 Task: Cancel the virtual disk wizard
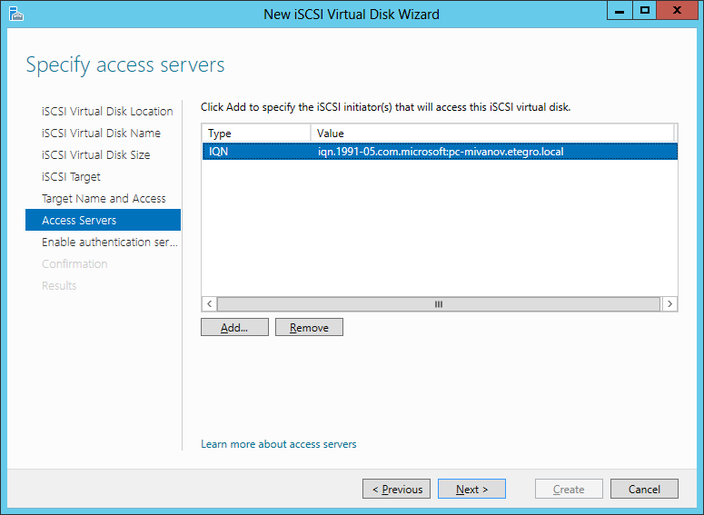[644, 489]
